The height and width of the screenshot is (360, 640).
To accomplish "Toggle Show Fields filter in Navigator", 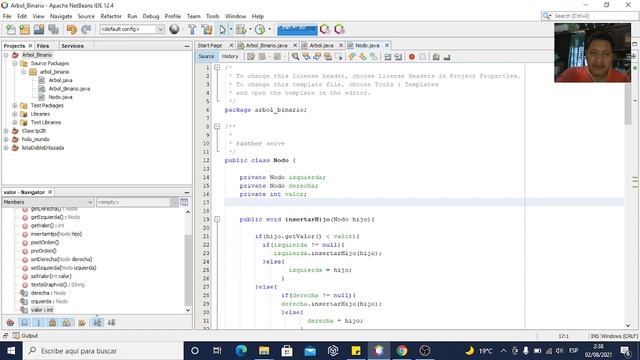I will [25, 322].
